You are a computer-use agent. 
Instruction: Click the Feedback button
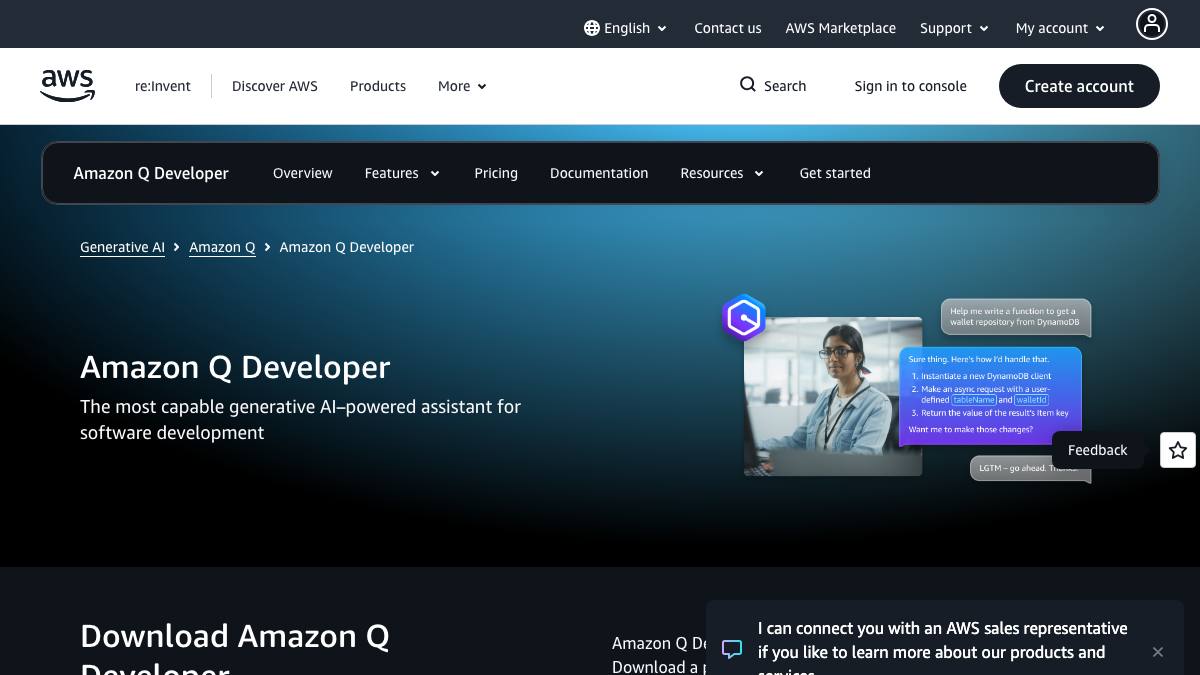coord(1097,450)
